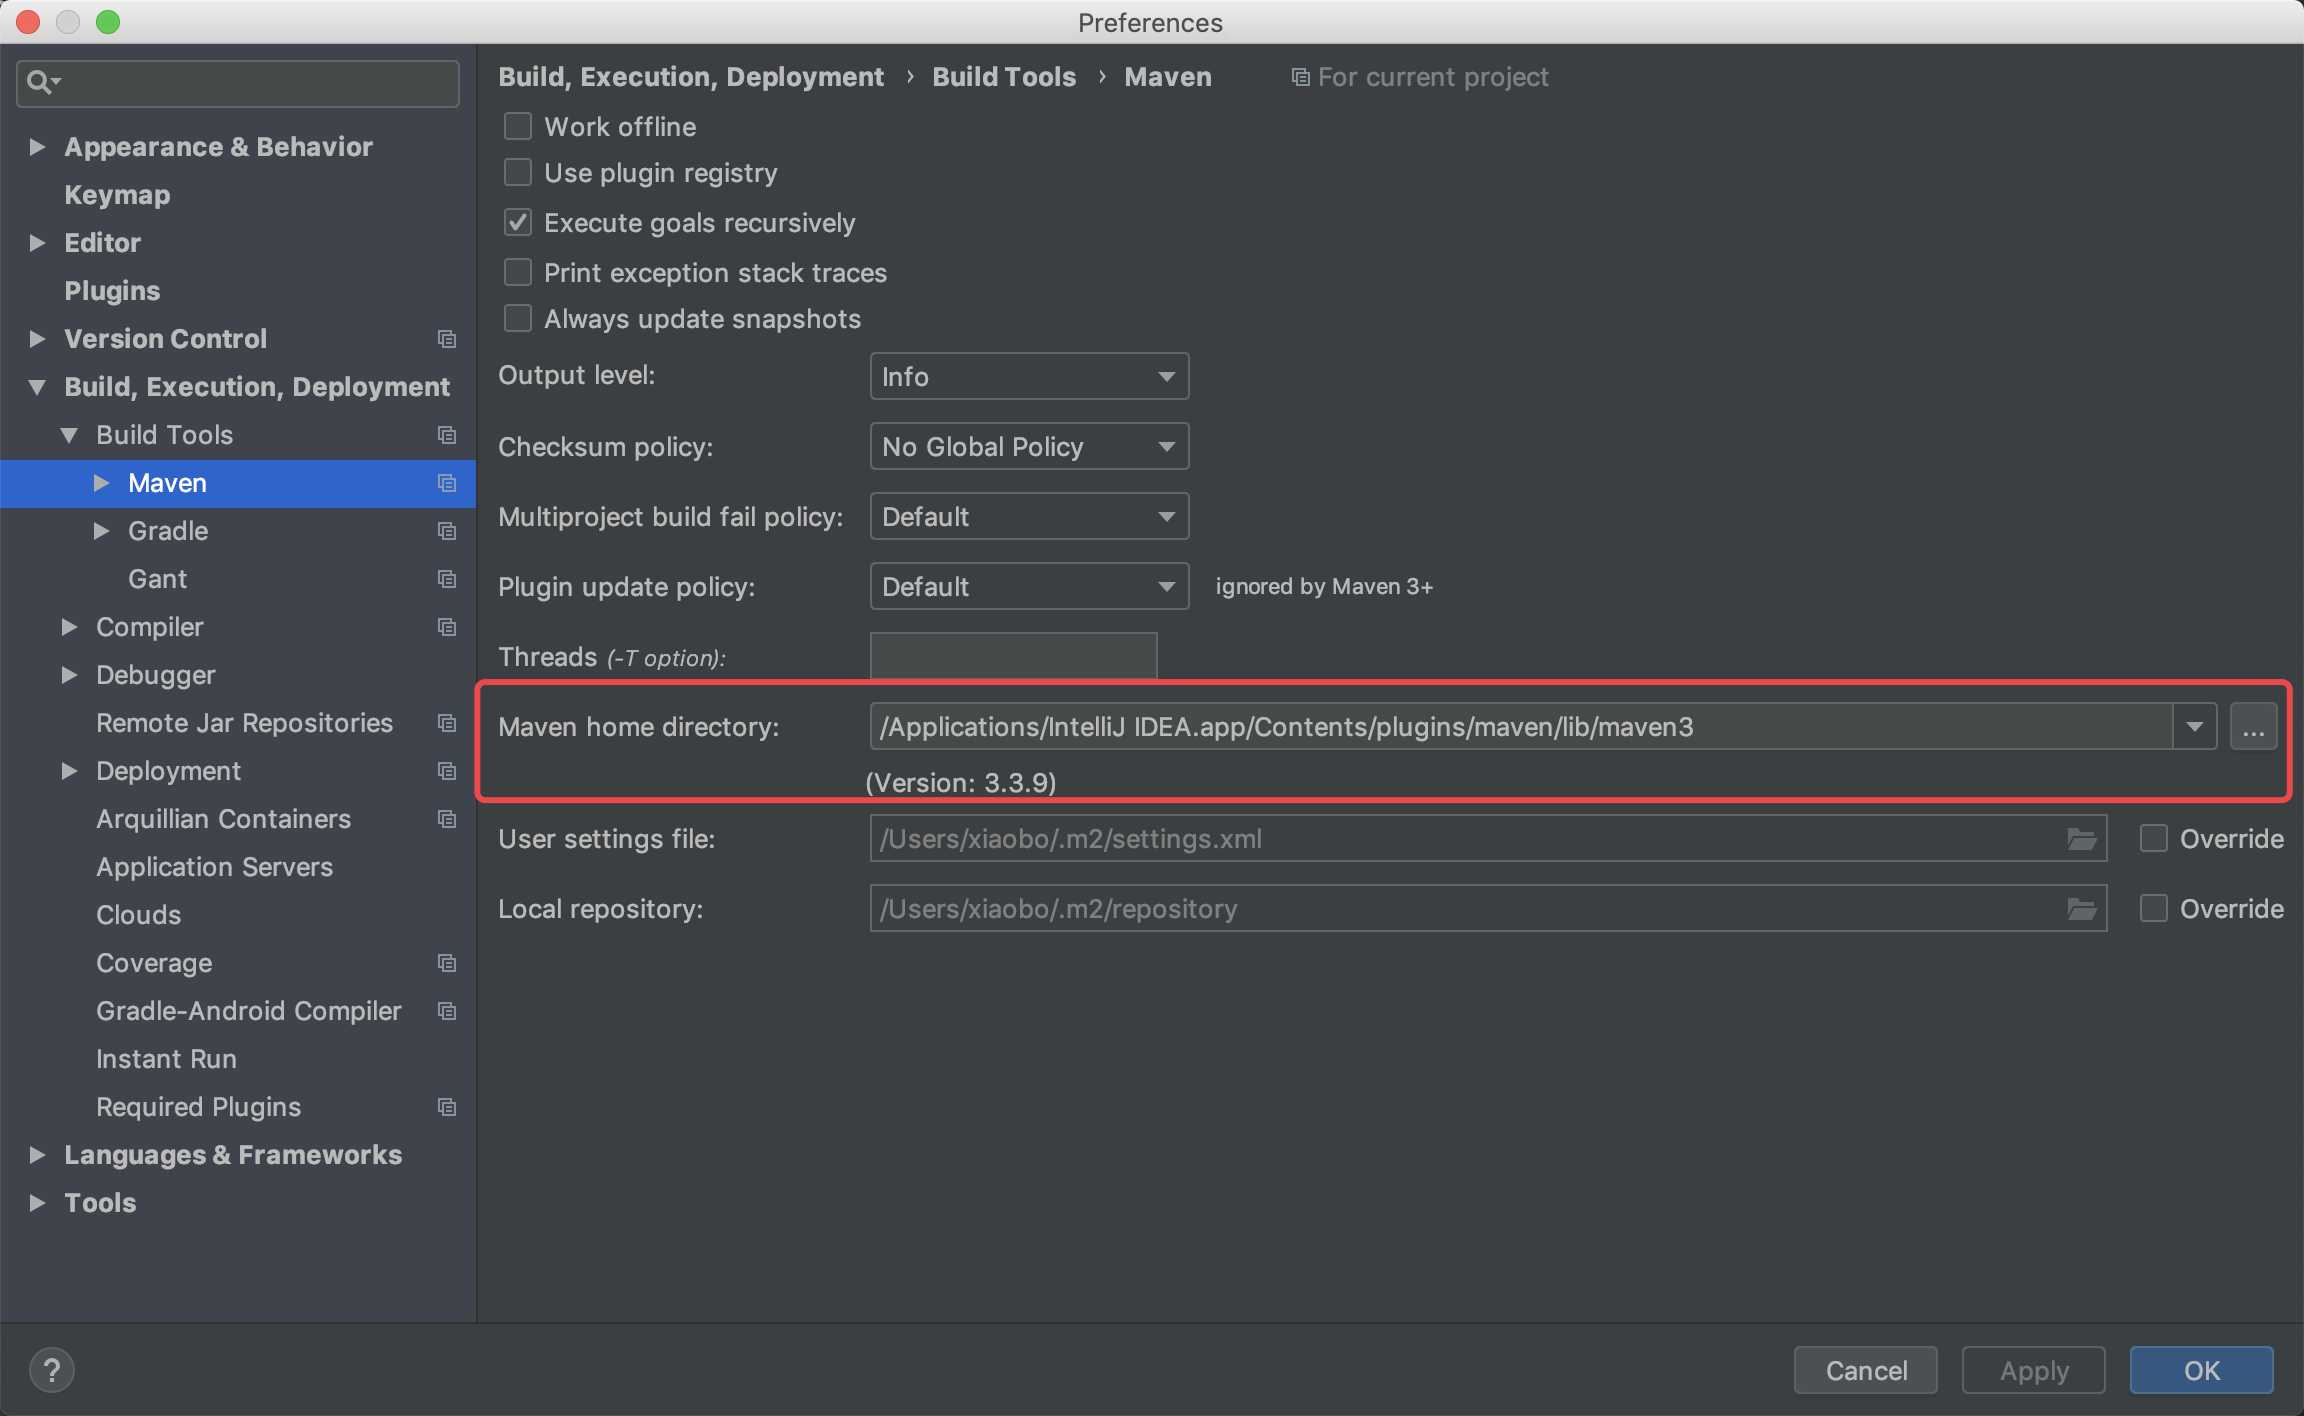Click project-level icon beside Gant
Image resolution: width=2304 pixels, height=1416 pixels.
(447, 579)
